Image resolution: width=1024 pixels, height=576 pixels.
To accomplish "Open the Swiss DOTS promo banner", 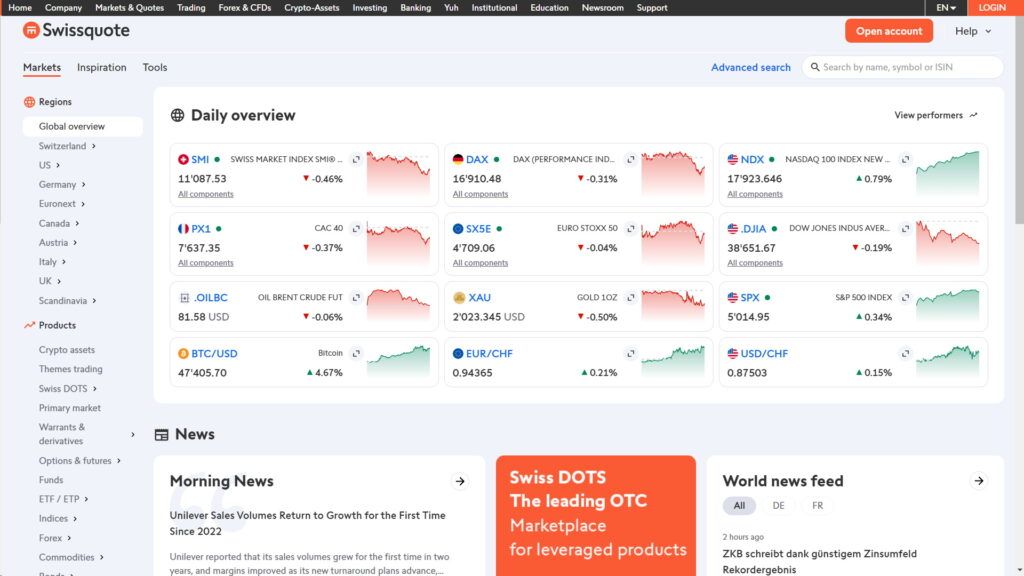I will (596, 515).
